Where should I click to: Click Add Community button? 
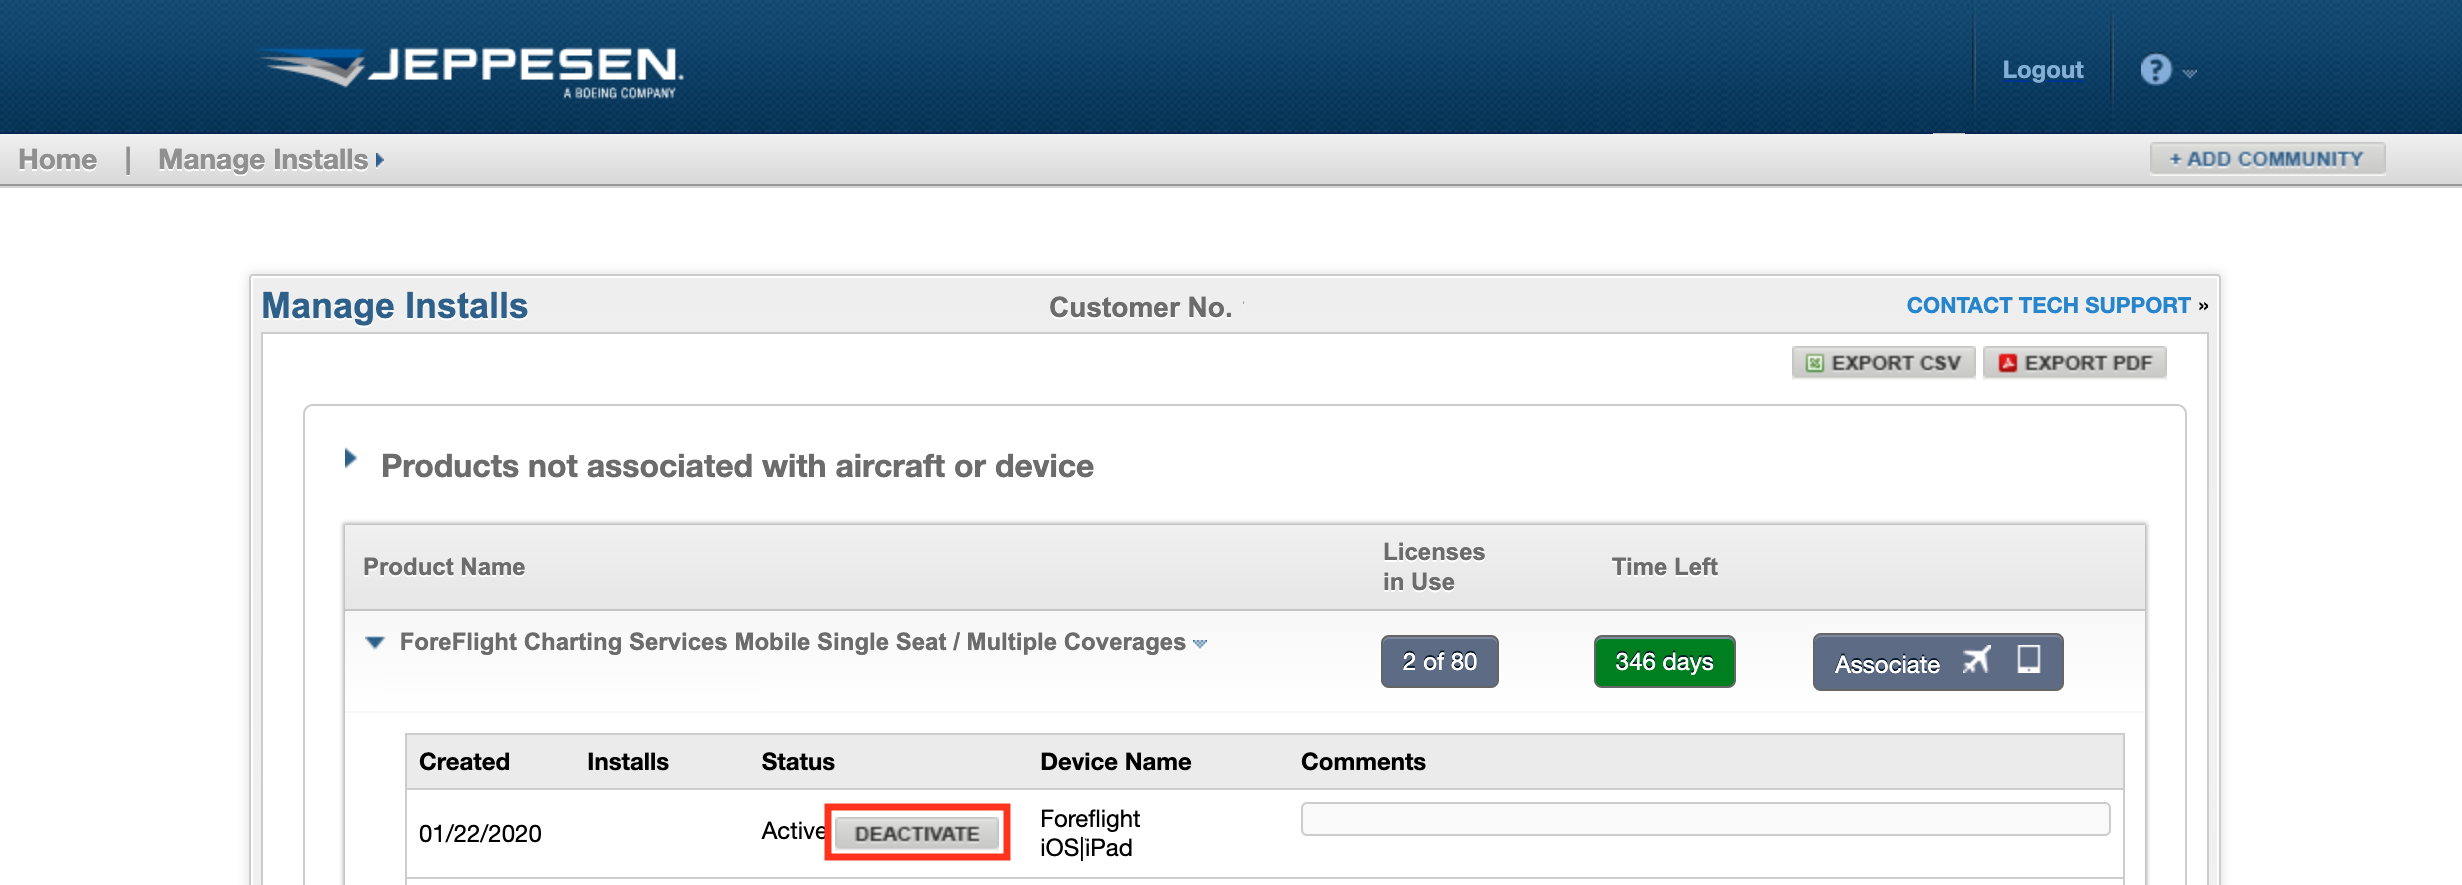2267,159
